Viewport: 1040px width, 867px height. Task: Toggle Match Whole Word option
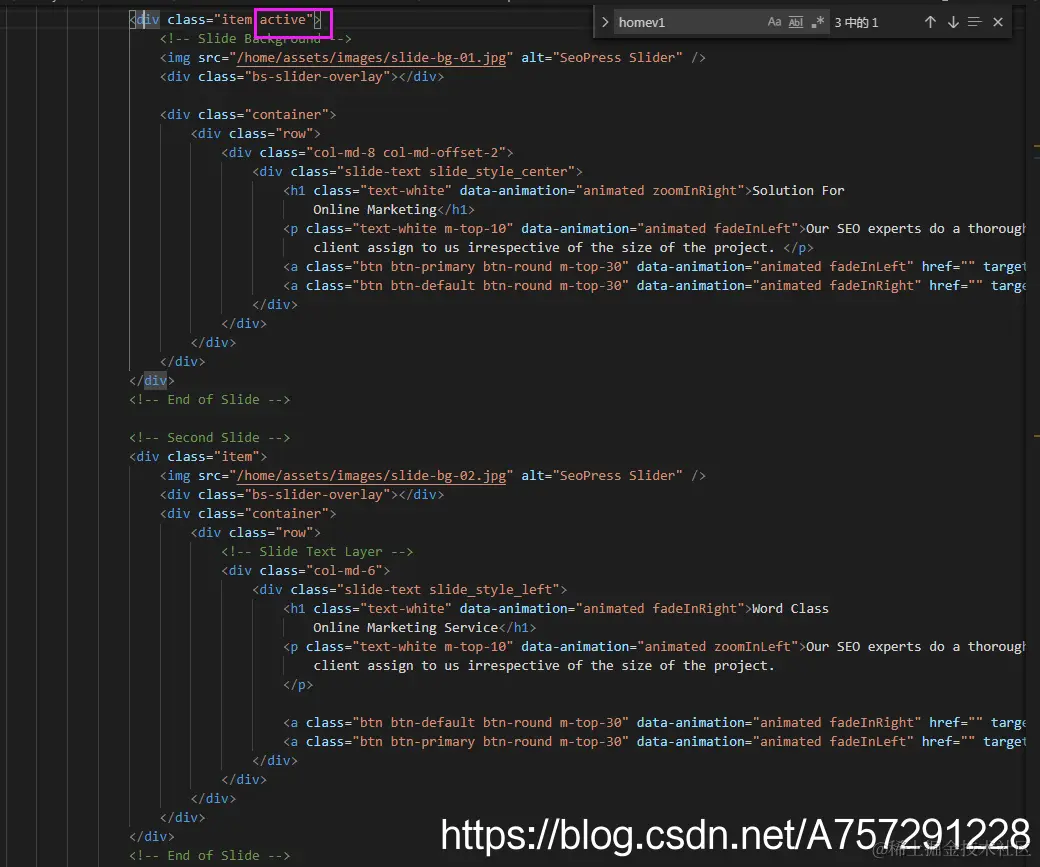[x=796, y=22]
